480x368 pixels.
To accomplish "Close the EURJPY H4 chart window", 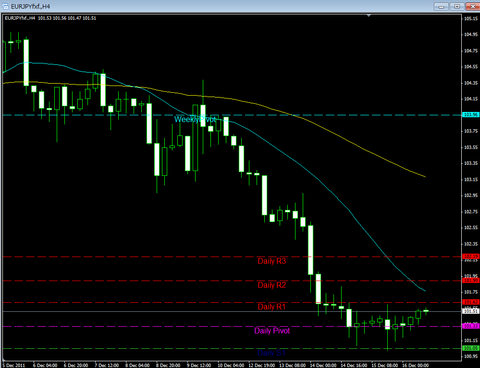I will coord(473,6).
